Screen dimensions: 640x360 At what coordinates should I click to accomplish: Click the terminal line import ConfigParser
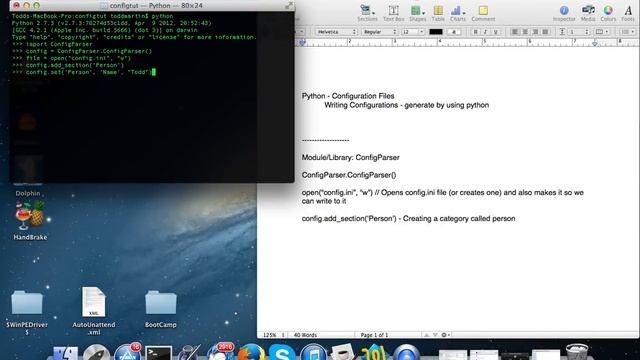(x=59, y=44)
